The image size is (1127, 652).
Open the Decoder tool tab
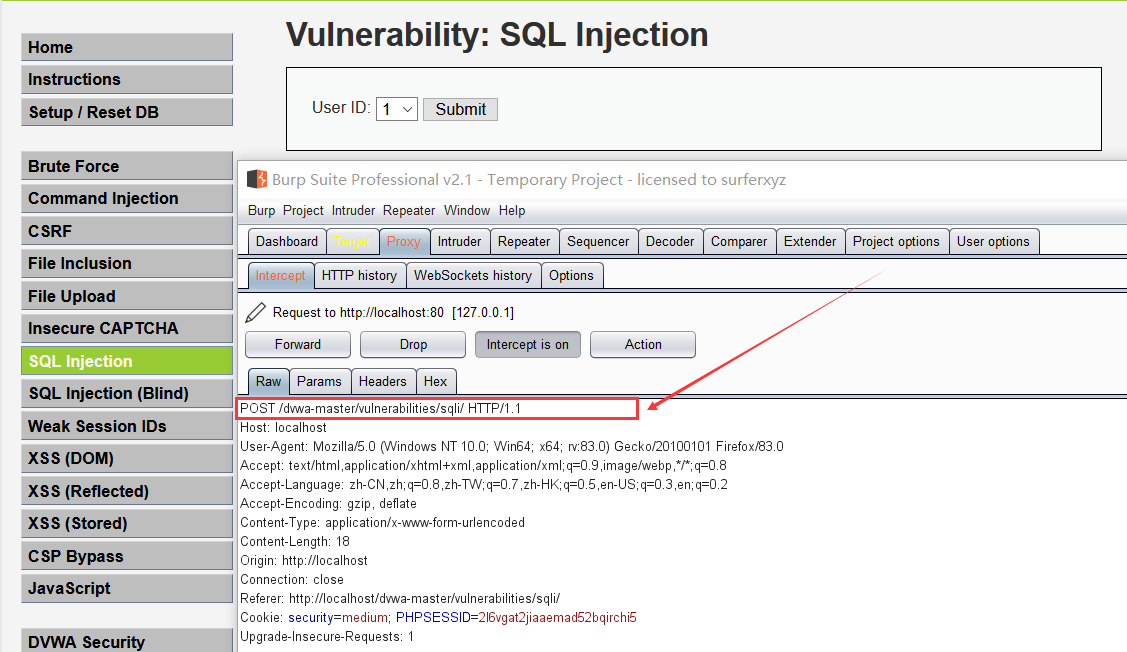pos(670,241)
